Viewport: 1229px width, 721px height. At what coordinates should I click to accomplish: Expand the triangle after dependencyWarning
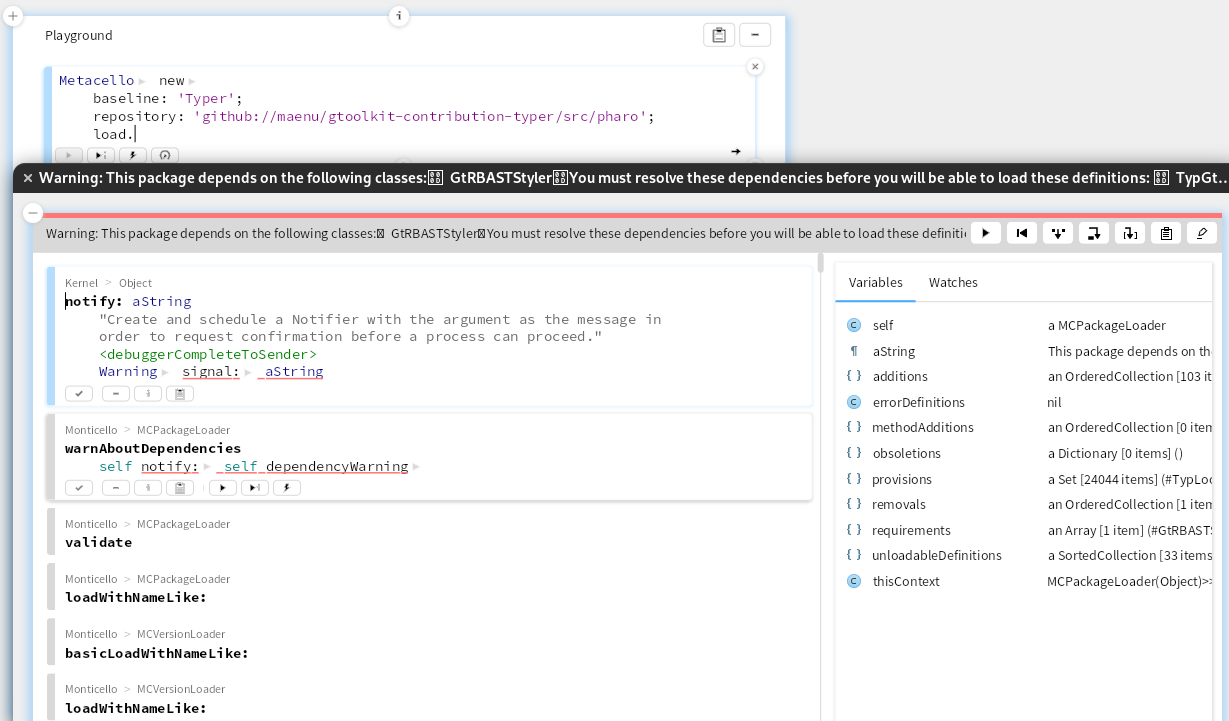[416, 467]
